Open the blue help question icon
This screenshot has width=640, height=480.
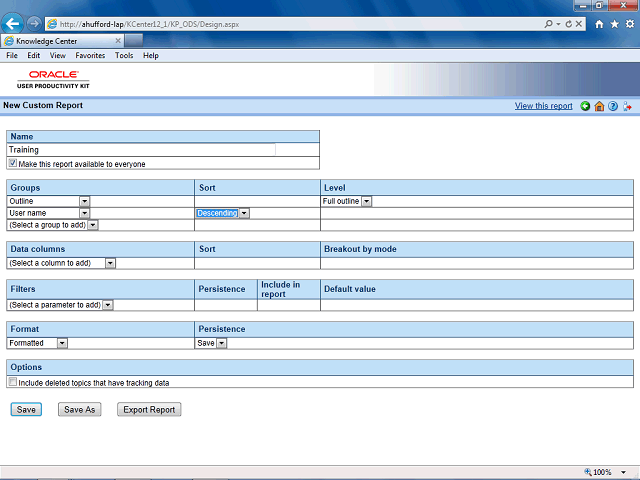tap(613, 107)
